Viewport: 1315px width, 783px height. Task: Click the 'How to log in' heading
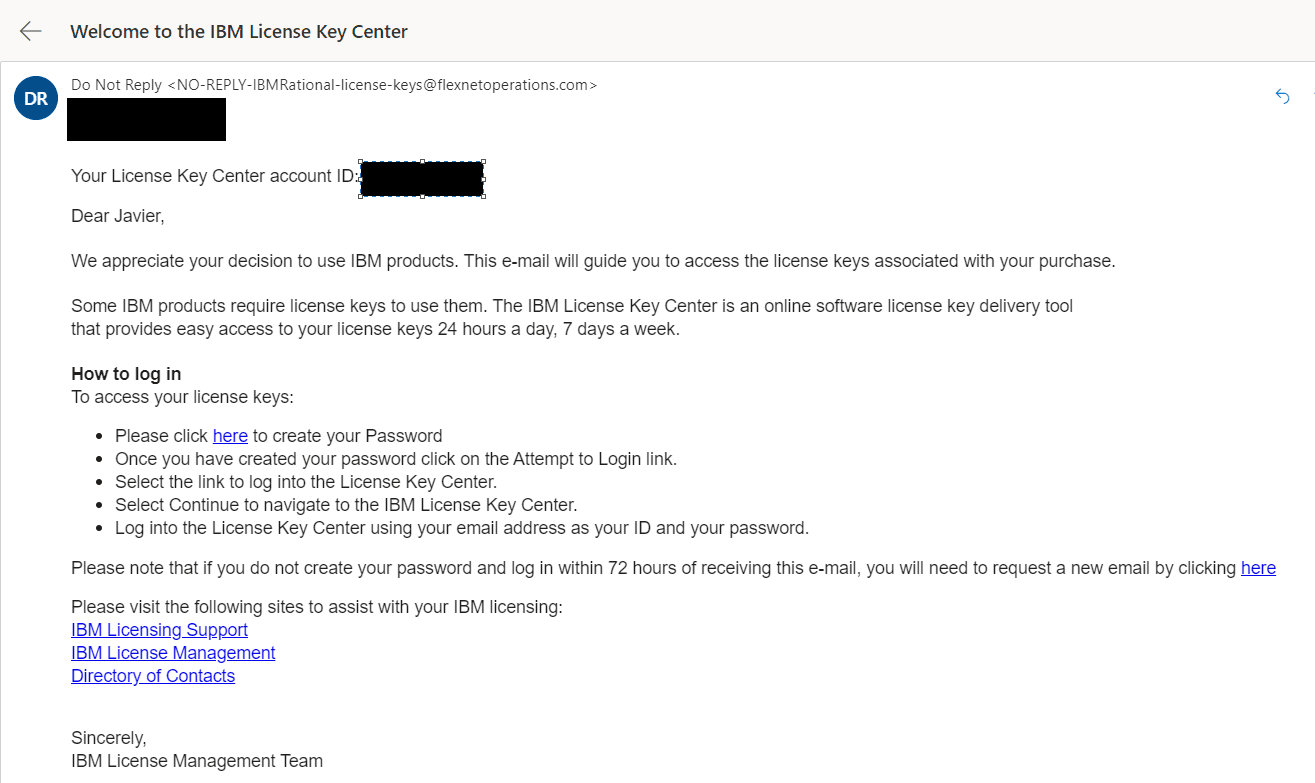point(126,374)
